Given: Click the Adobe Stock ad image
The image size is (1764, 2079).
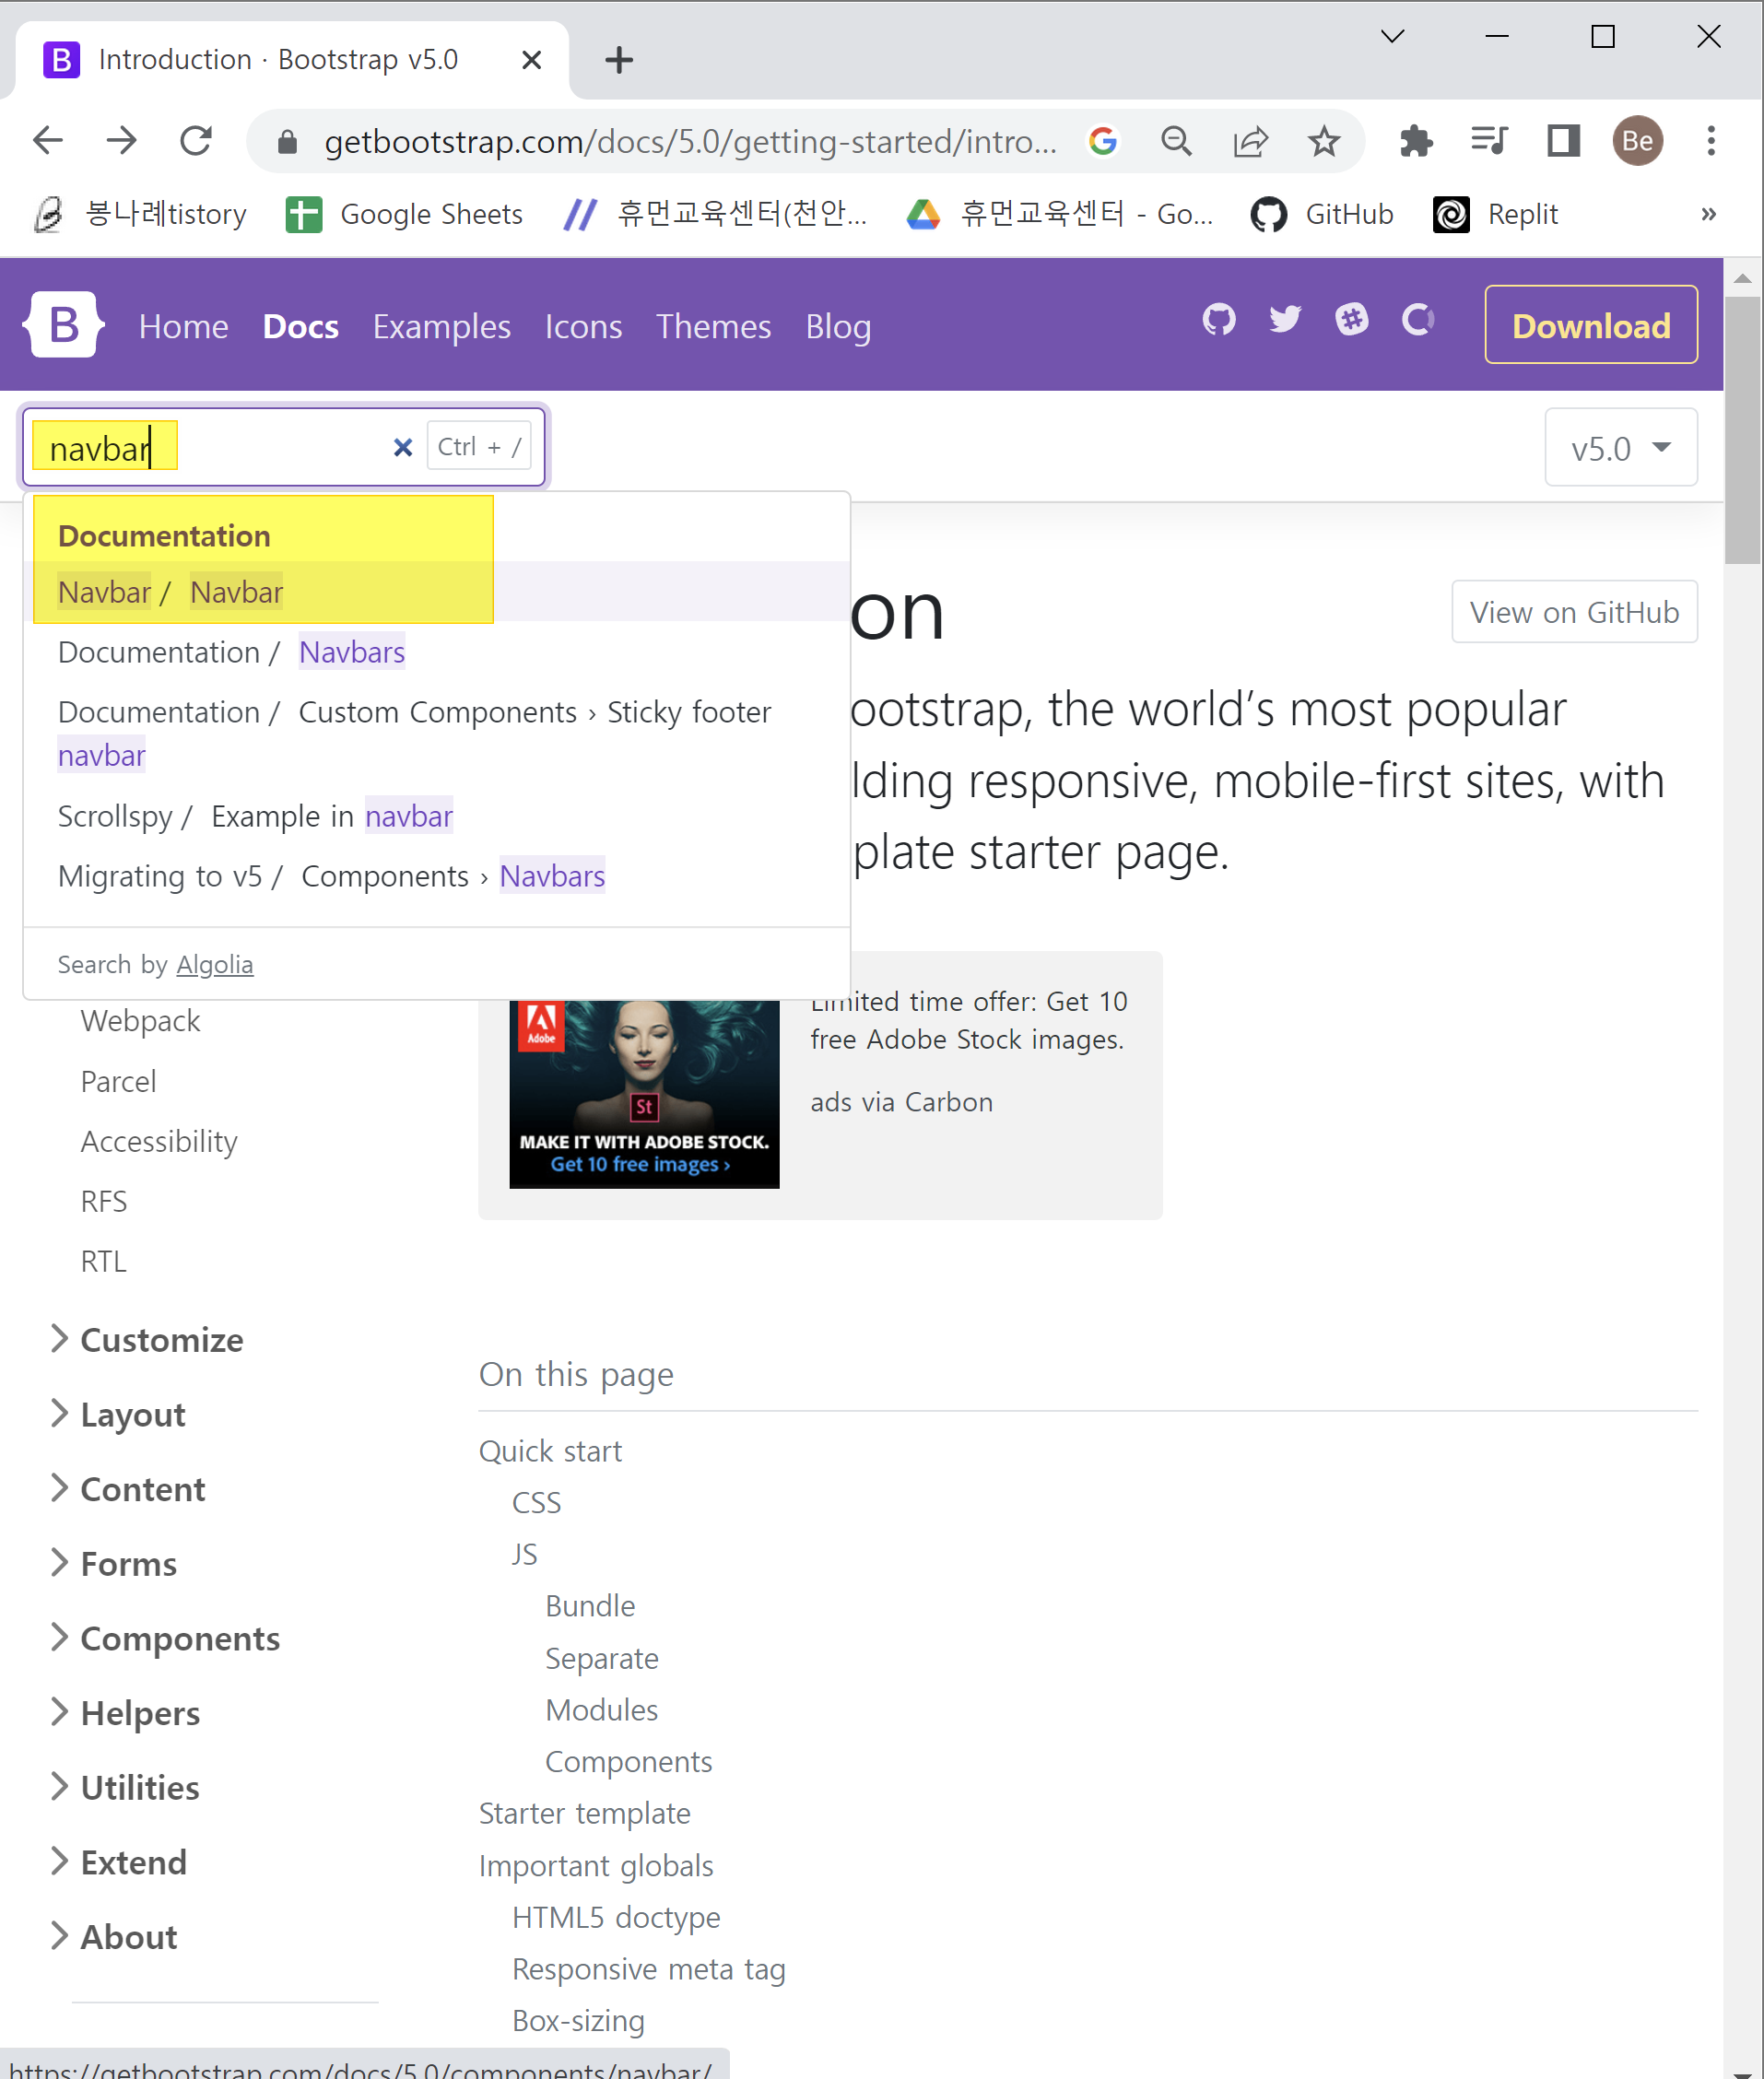Looking at the screenshot, I should tap(644, 1094).
